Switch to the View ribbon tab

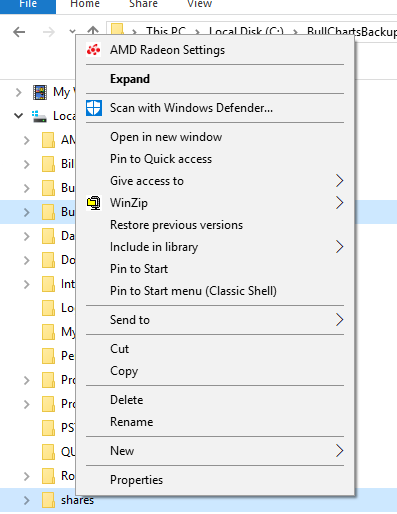point(199,4)
